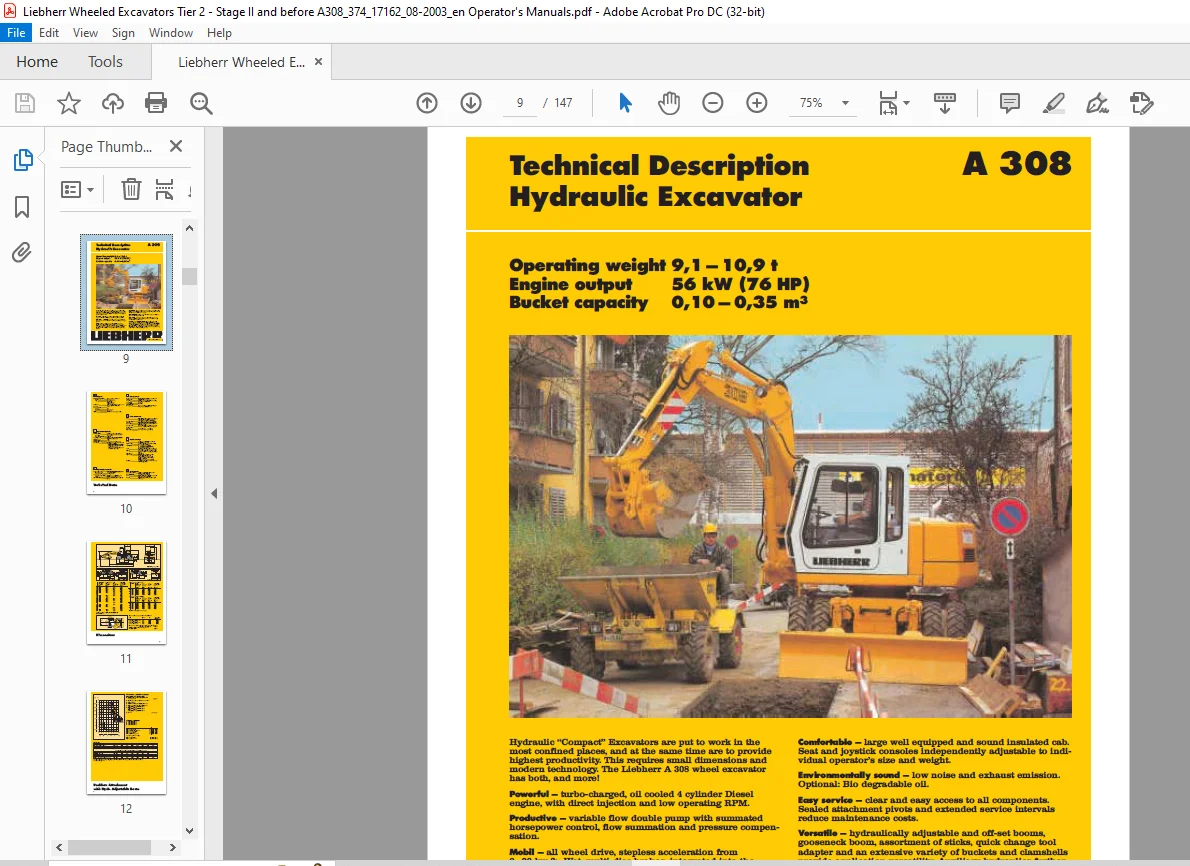Select page 10 thumbnail

click(127, 442)
